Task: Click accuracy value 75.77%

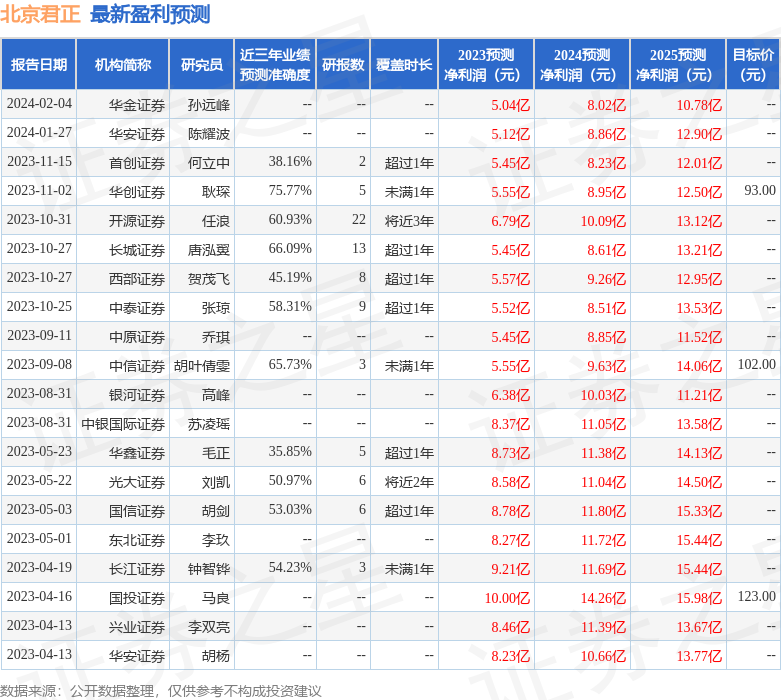Action: [x=290, y=190]
